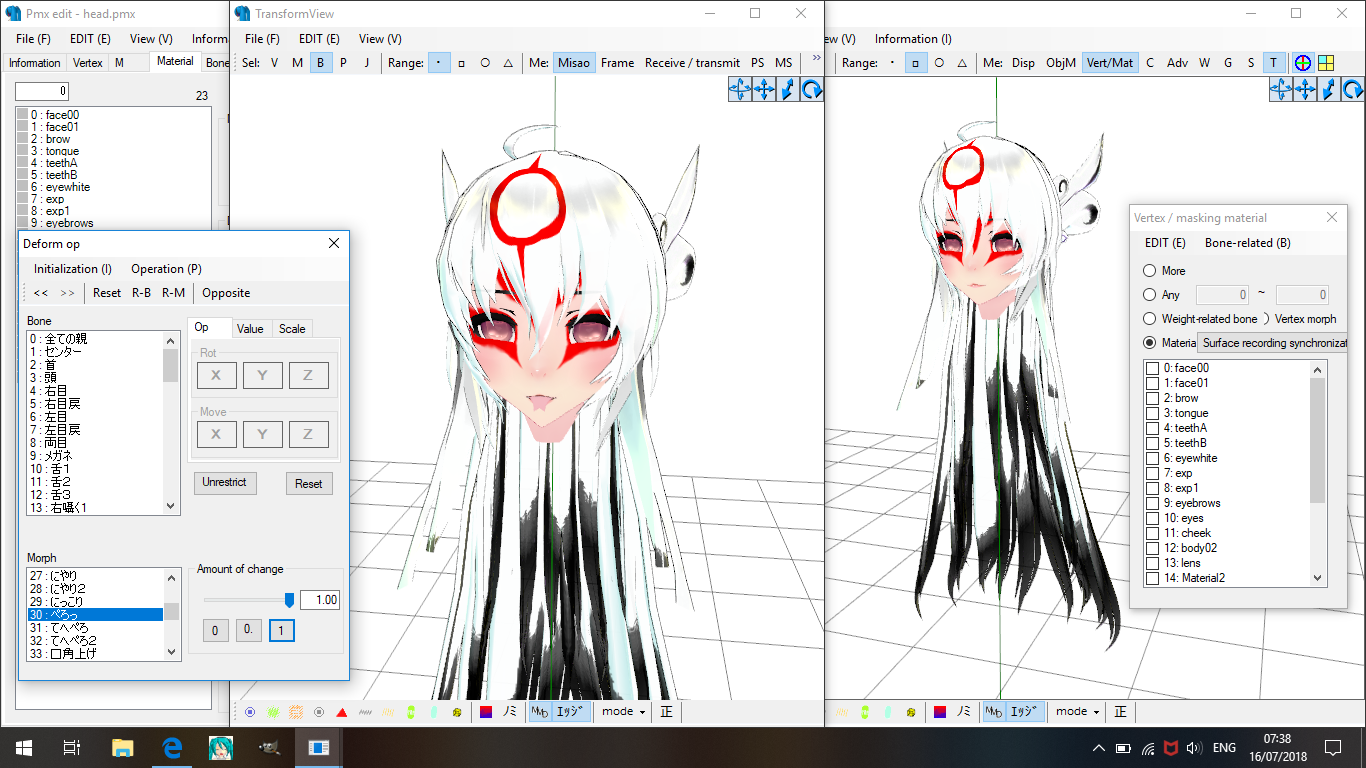Click the orbit navigation icon in right PMX view
The image size is (1366, 768).
[1281, 90]
